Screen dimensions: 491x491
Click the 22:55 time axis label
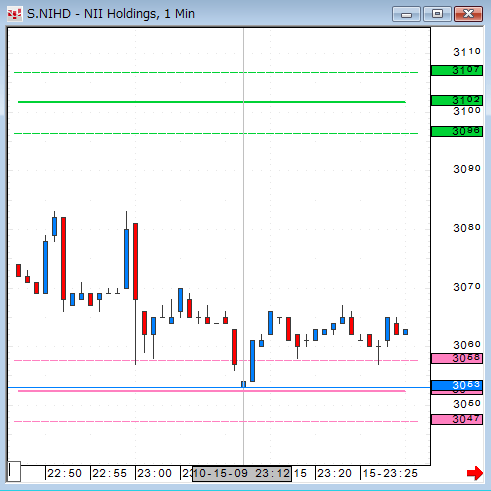[x=109, y=473]
